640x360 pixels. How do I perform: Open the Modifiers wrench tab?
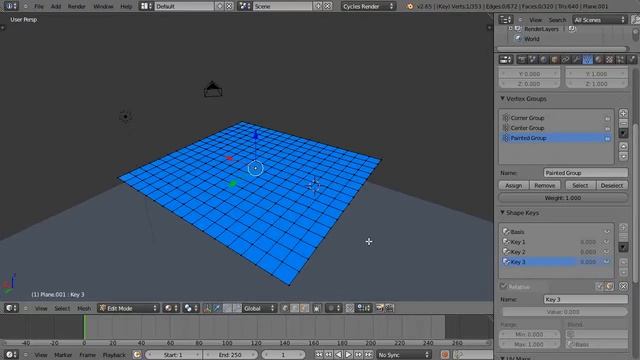click(577, 60)
